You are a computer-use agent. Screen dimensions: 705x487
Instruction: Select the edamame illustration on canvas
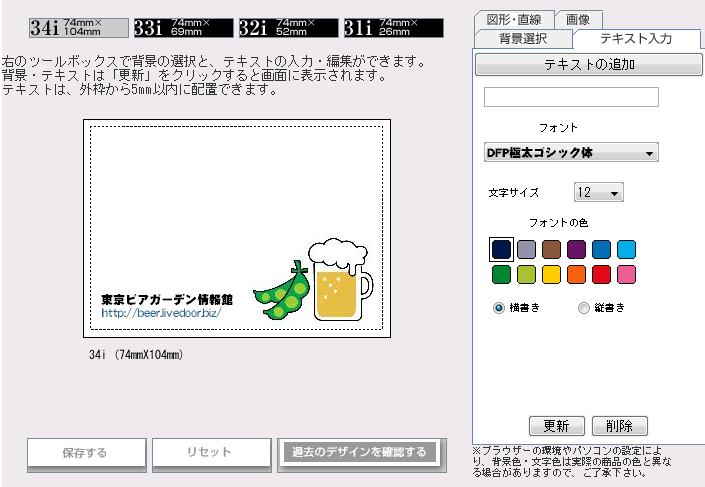pyautogui.click(x=280, y=292)
